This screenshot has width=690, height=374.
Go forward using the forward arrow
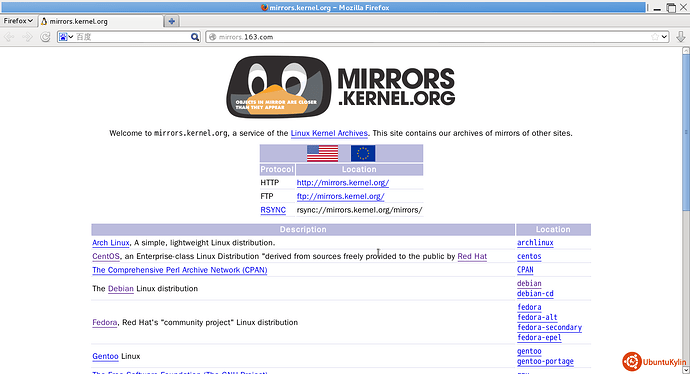pyautogui.click(x=27, y=37)
